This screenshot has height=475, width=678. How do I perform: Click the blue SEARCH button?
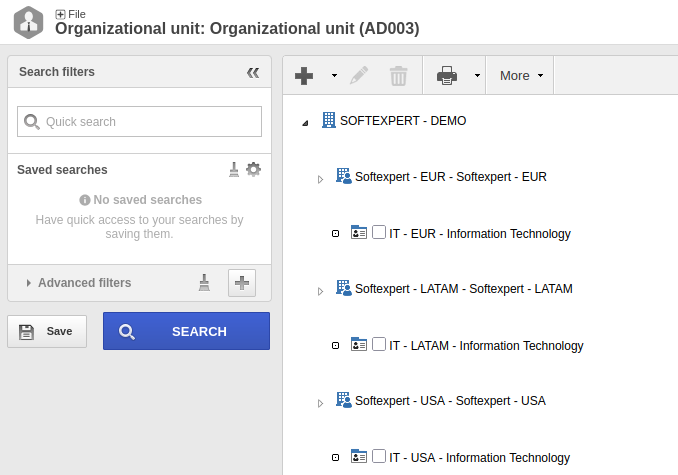click(x=186, y=331)
